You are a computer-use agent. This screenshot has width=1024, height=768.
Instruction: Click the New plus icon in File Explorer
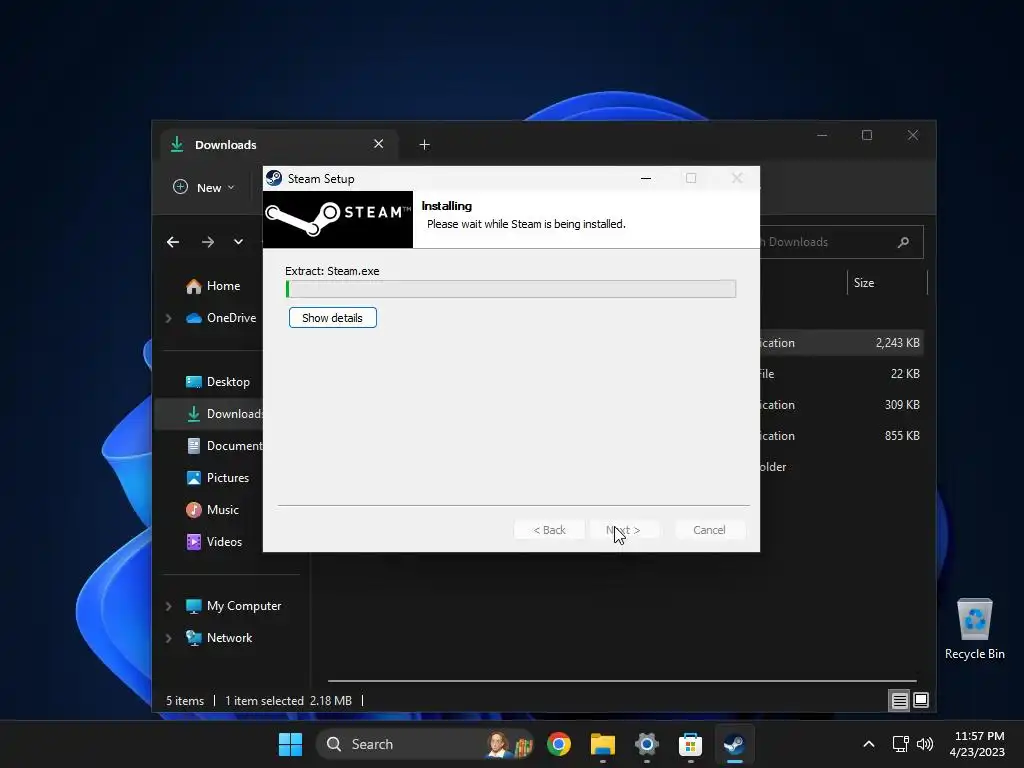(x=180, y=187)
